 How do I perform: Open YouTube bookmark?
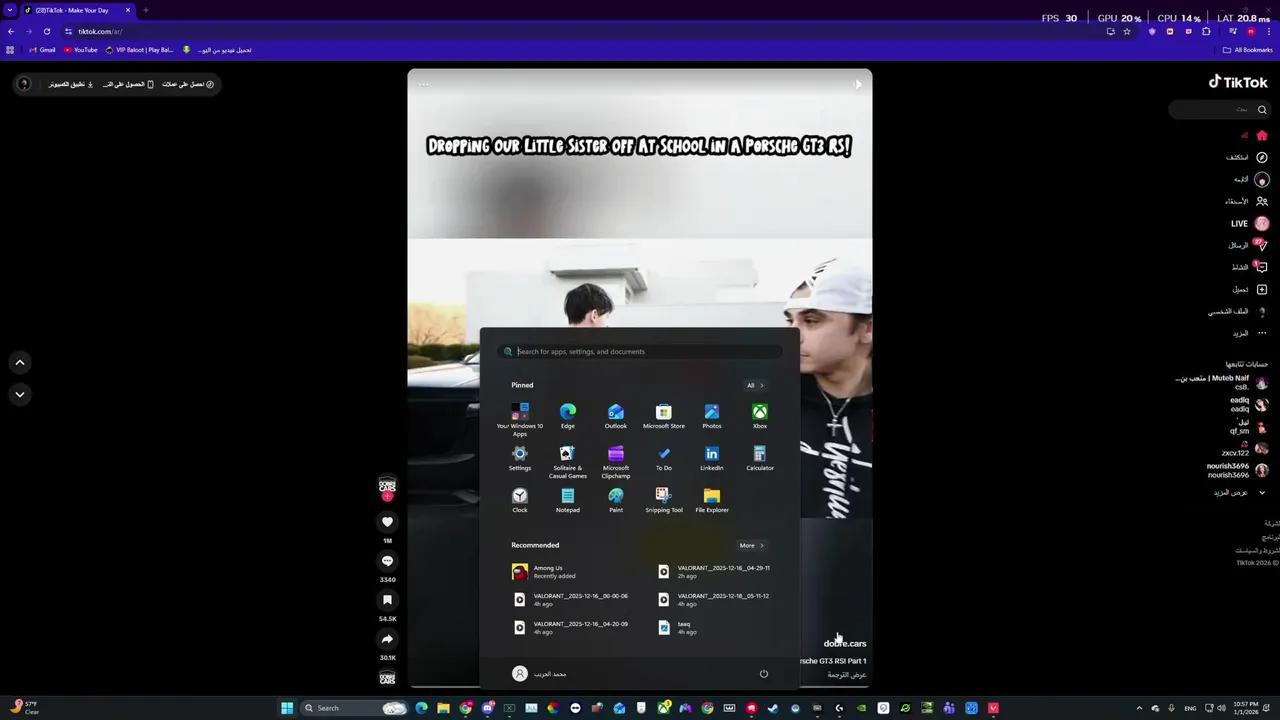pos(81,50)
